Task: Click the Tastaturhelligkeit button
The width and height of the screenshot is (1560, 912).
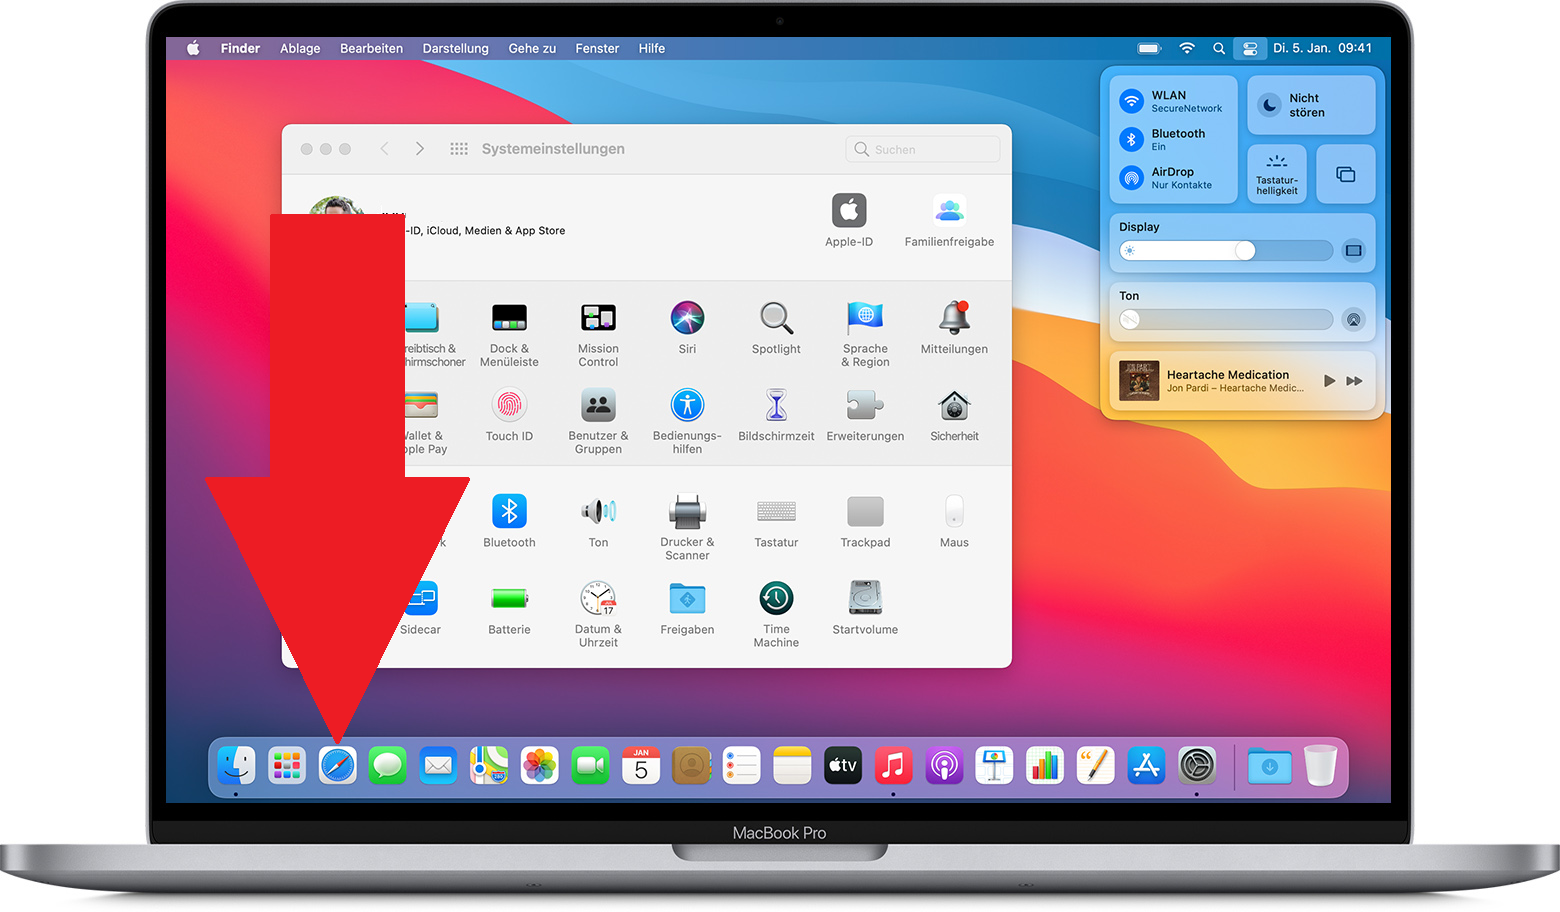Action: click(x=1277, y=174)
